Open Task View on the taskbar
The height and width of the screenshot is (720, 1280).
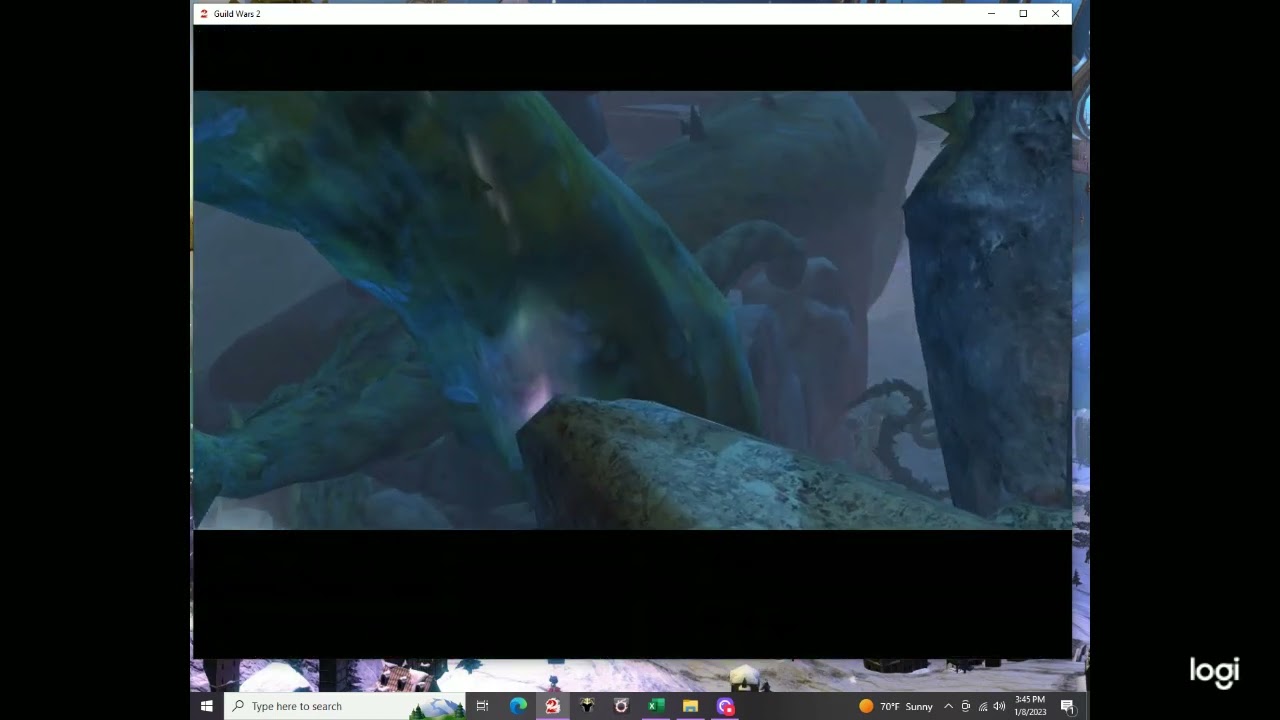[x=482, y=706]
